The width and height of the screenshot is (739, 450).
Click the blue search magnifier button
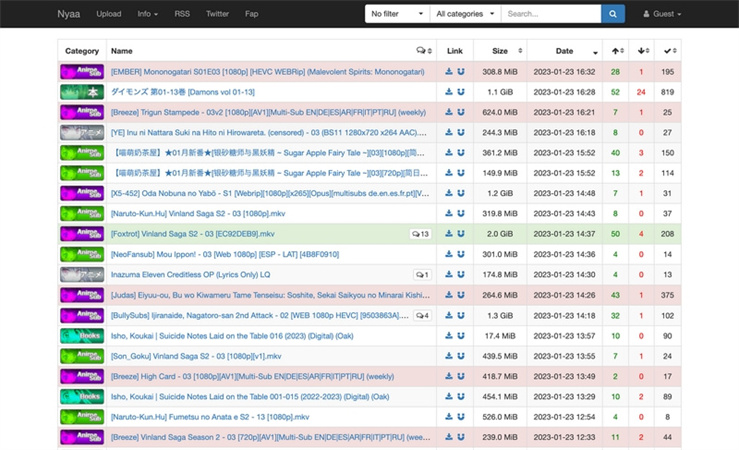coord(613,14)
